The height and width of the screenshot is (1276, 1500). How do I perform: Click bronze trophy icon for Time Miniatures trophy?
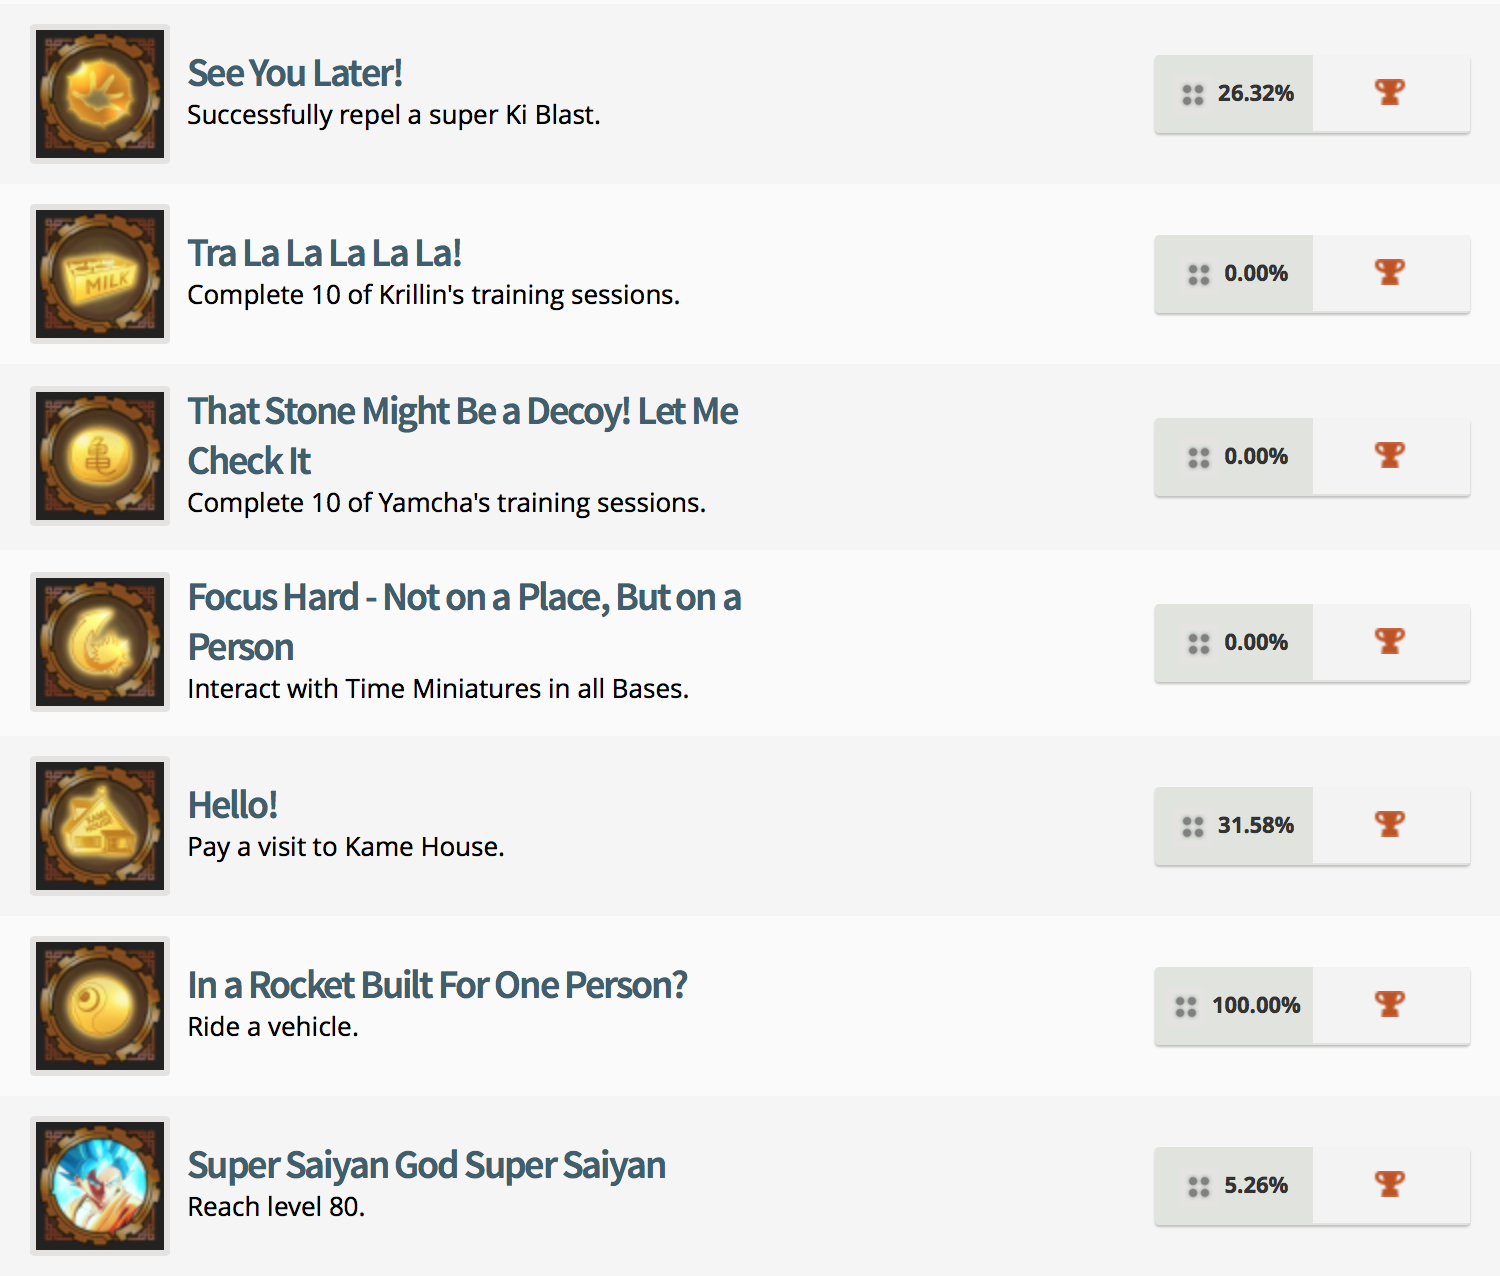tap(1390, 642)
